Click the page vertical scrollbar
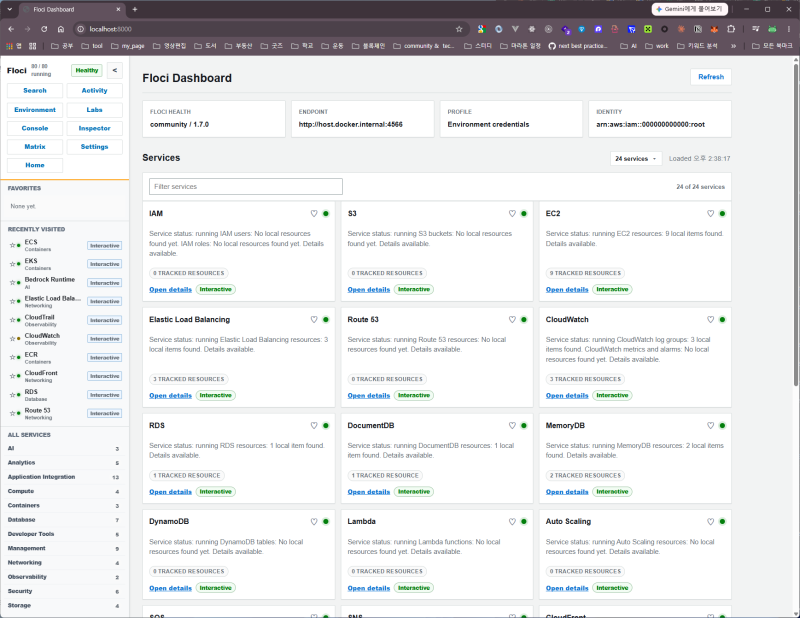The height and width of the screenshot is (618, 800). pyautogui.click(x=796, y=225)
